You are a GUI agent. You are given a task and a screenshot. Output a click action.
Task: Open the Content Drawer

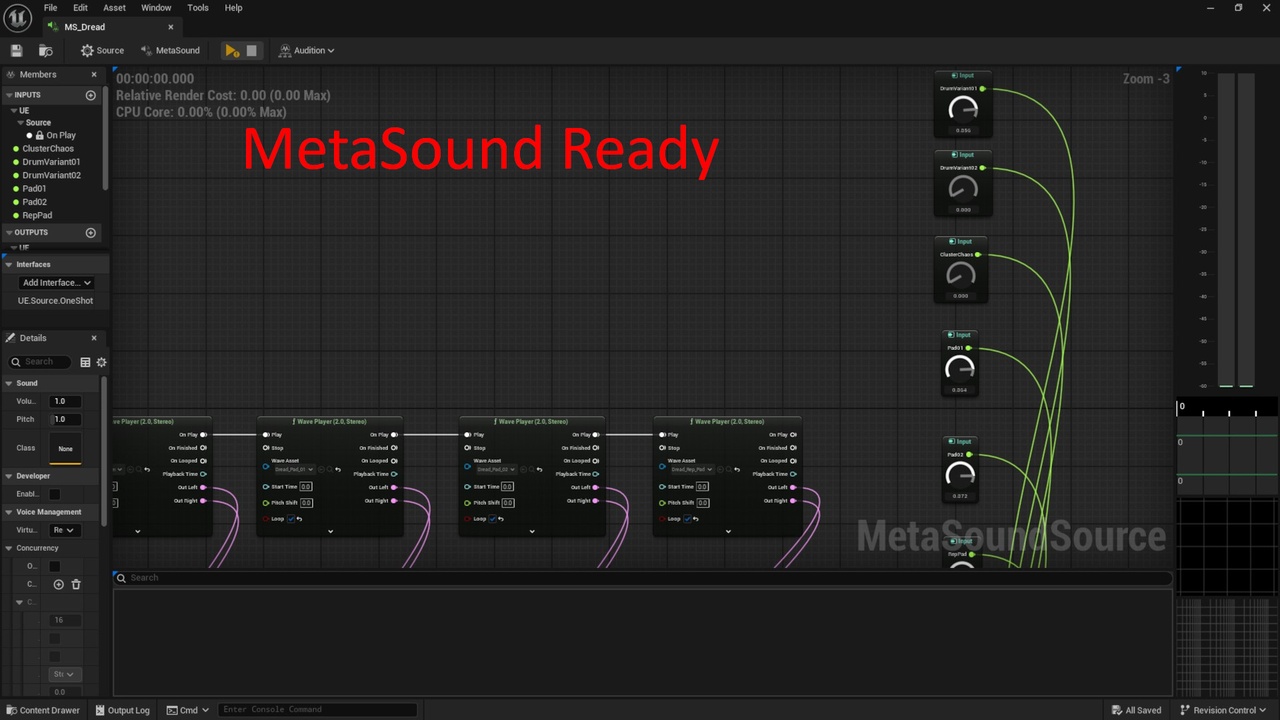(x=43, y=710)
